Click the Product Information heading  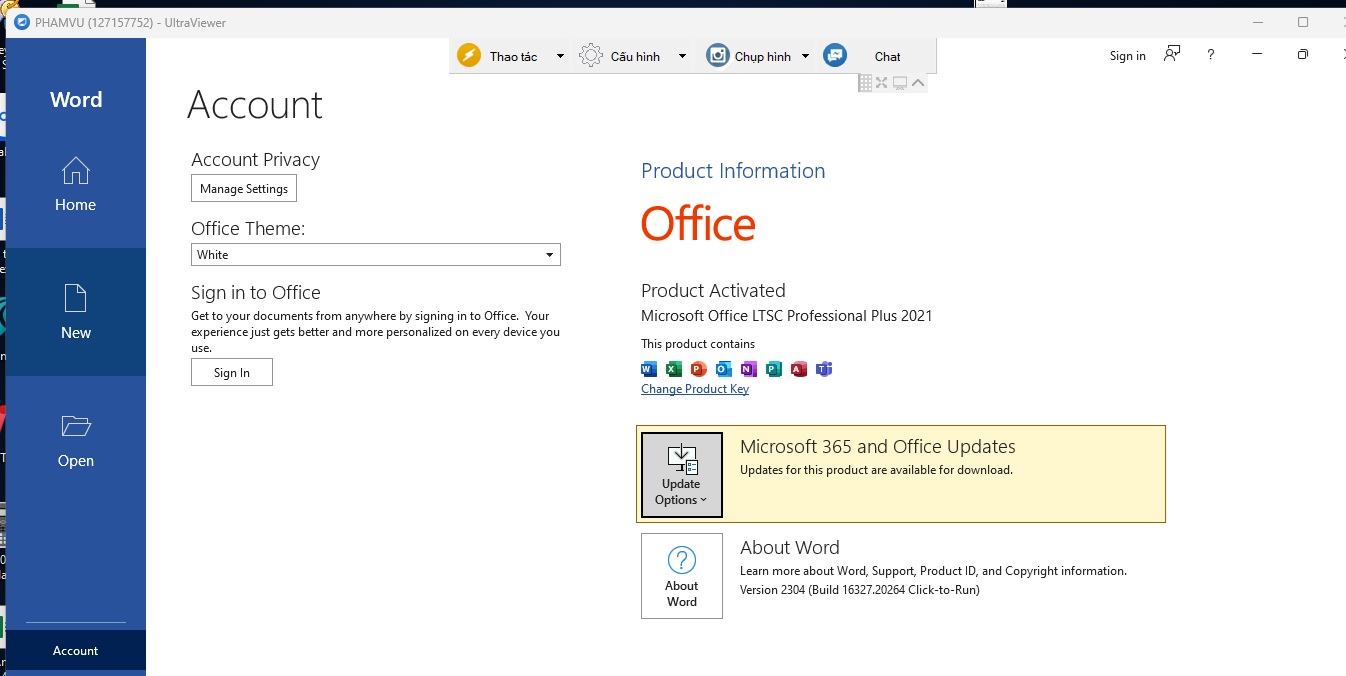(733, 171)
